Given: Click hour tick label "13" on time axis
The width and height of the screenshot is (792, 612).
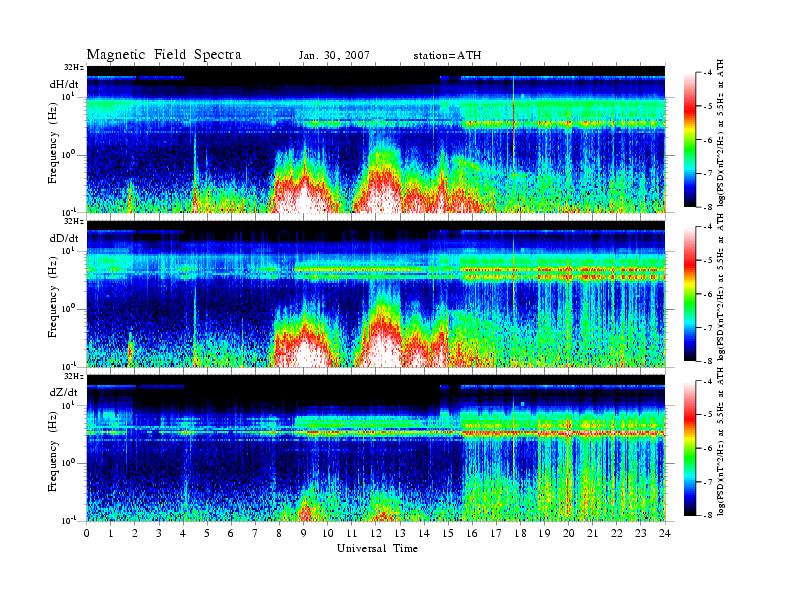Looking at the screenshot, I should [400, 533].
